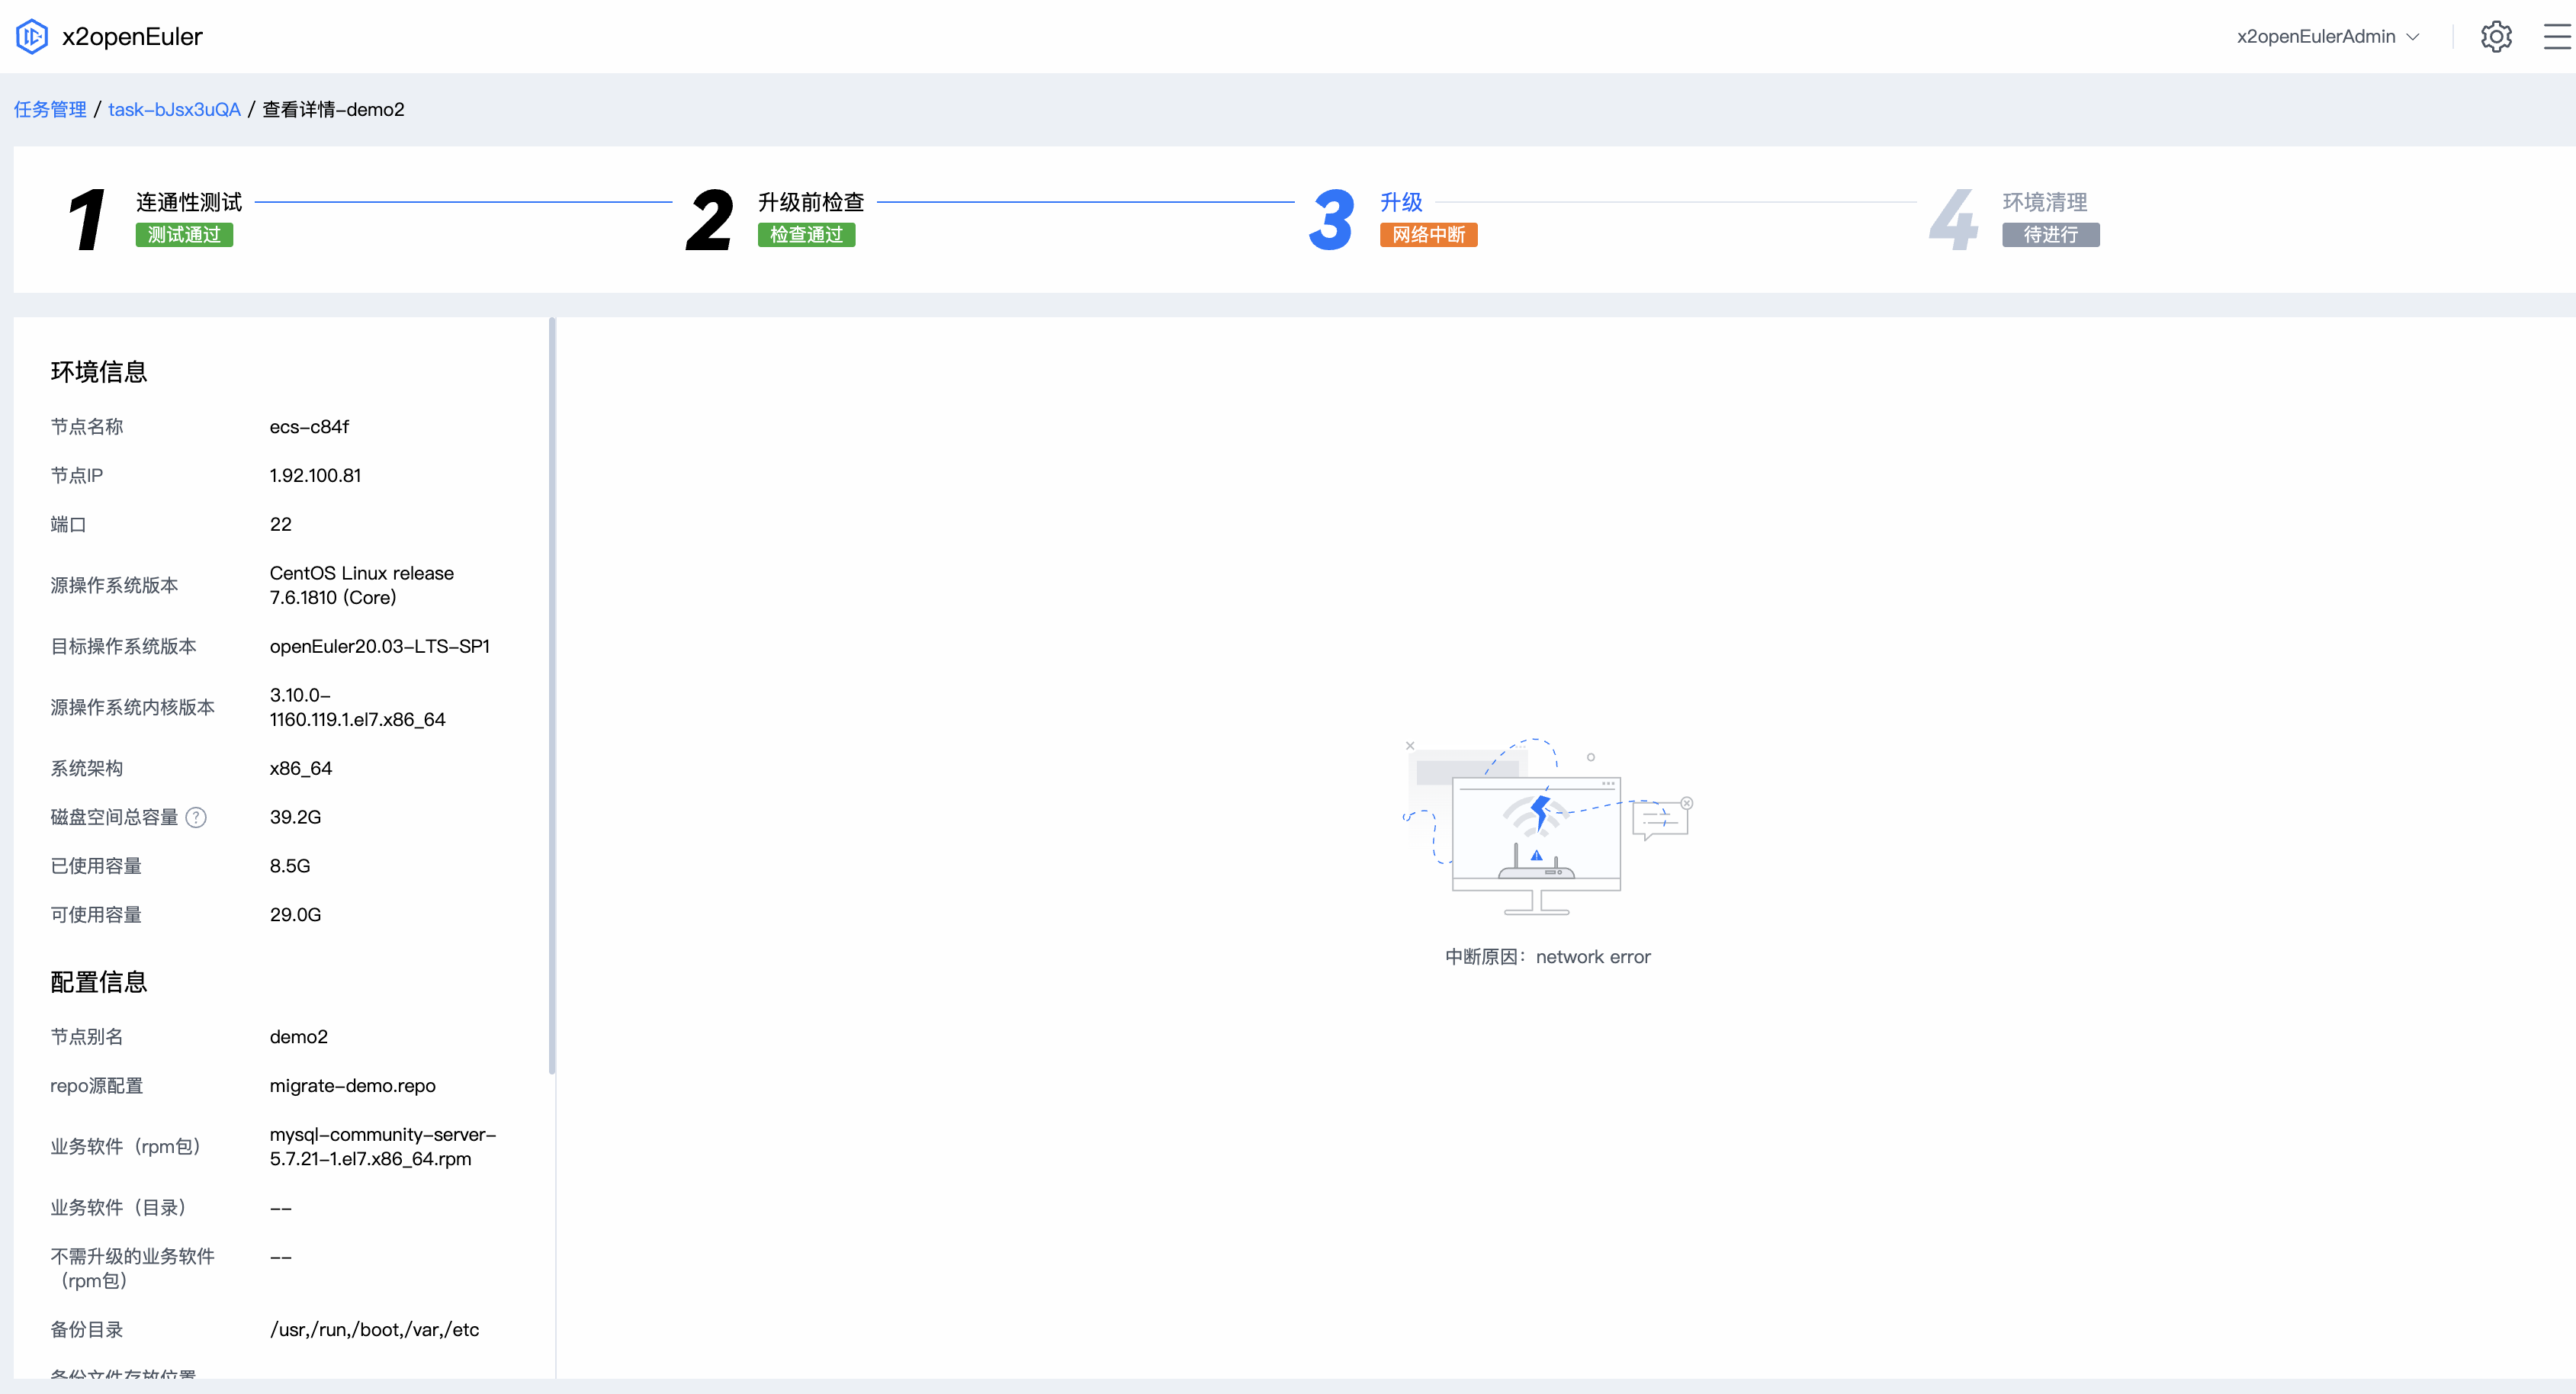Click the dropdown chevron beside x2openEulerAdmin

(x=2413, y=37)
